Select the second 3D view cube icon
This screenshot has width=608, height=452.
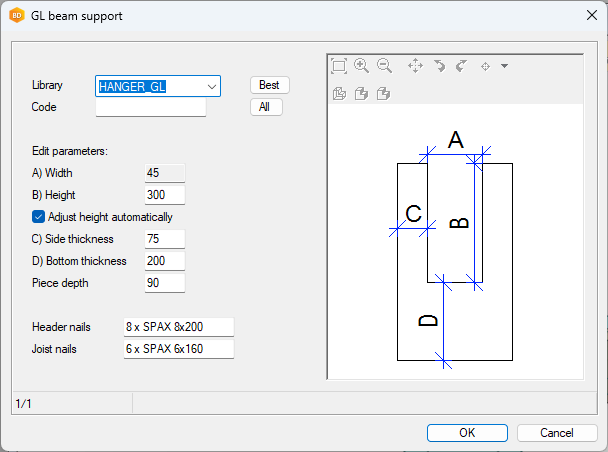[361, 94]
